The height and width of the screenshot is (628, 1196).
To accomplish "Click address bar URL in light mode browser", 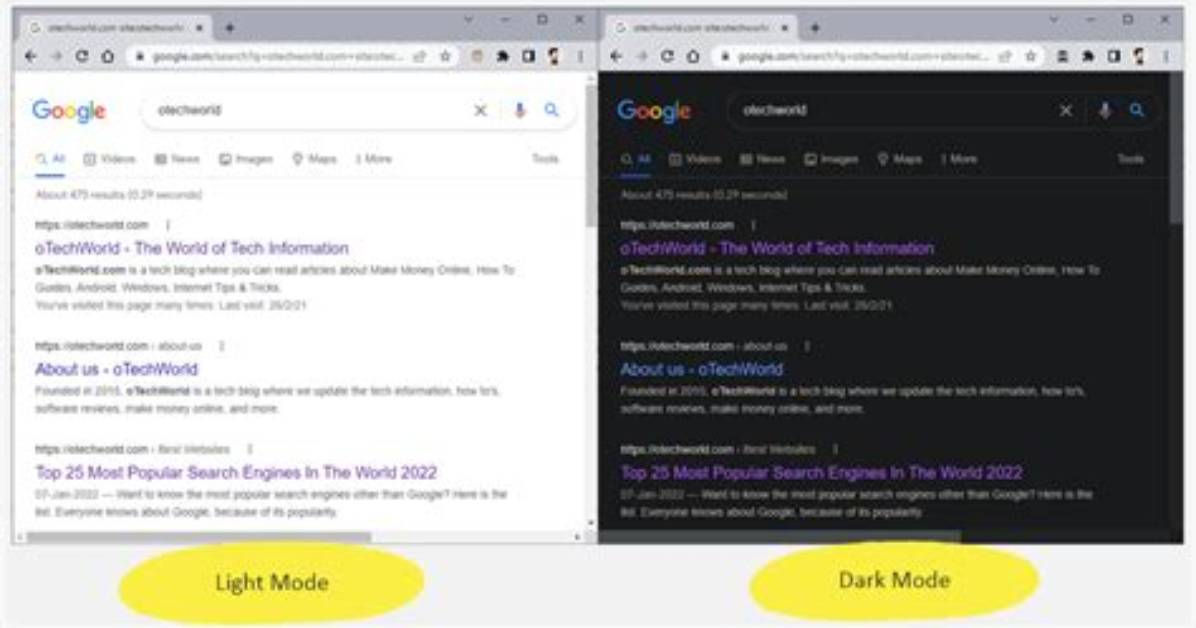I will [x=278, y=56].
